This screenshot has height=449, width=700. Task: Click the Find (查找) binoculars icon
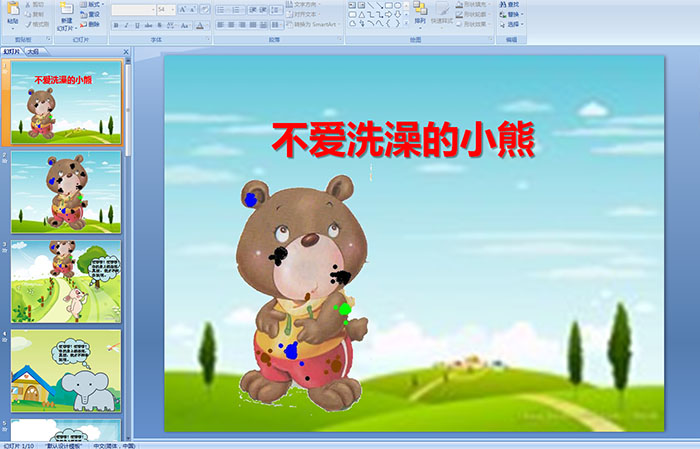tap(502, 4)
